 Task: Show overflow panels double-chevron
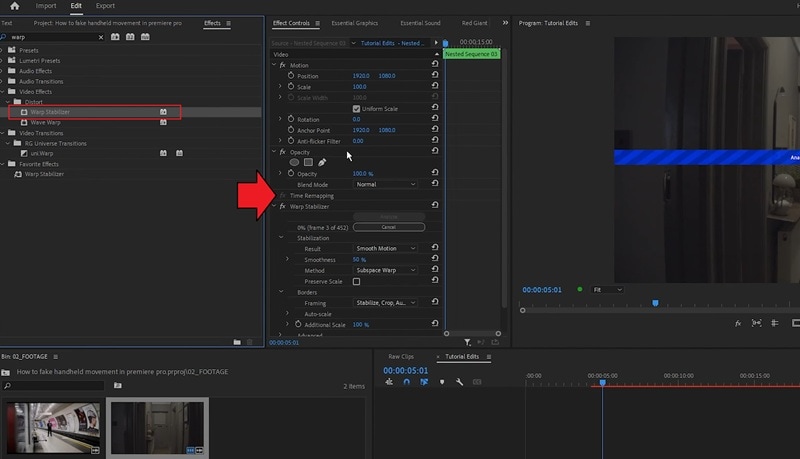click(x=505, y=22)
